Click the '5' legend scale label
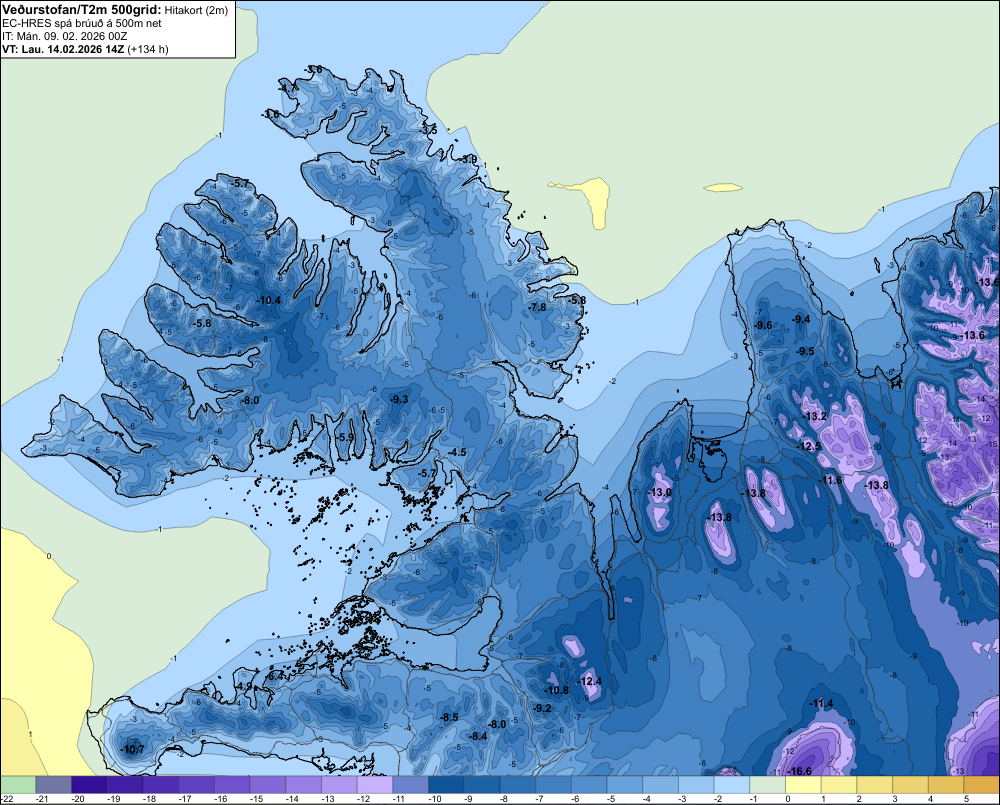This screenshot has height=805, width=1000. coord(966,799)
